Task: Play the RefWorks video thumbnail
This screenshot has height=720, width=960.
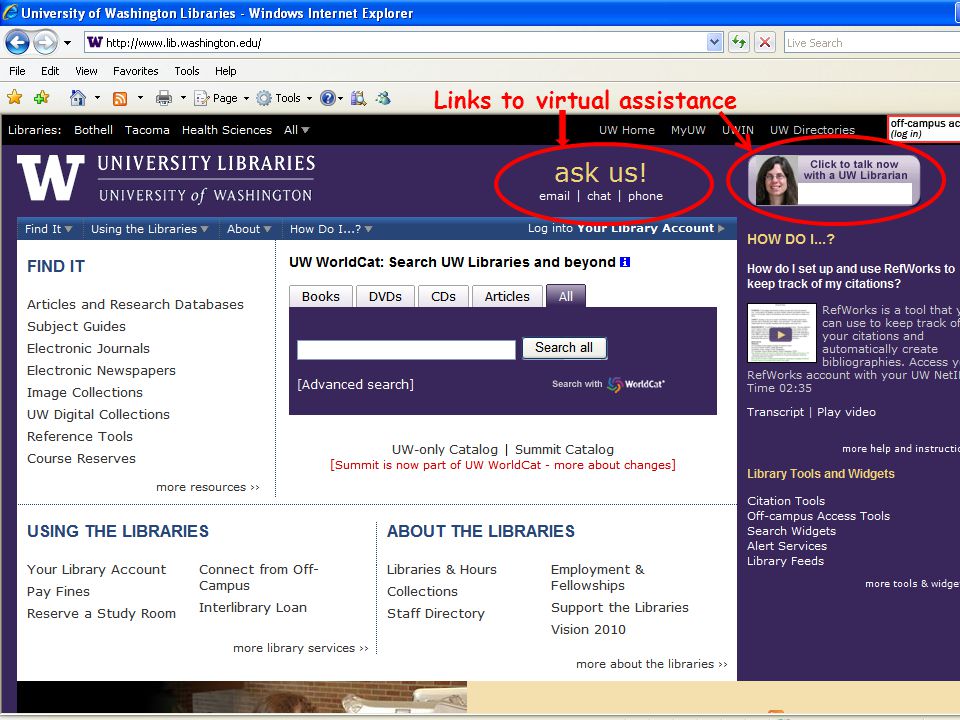Action: point(781,333)
